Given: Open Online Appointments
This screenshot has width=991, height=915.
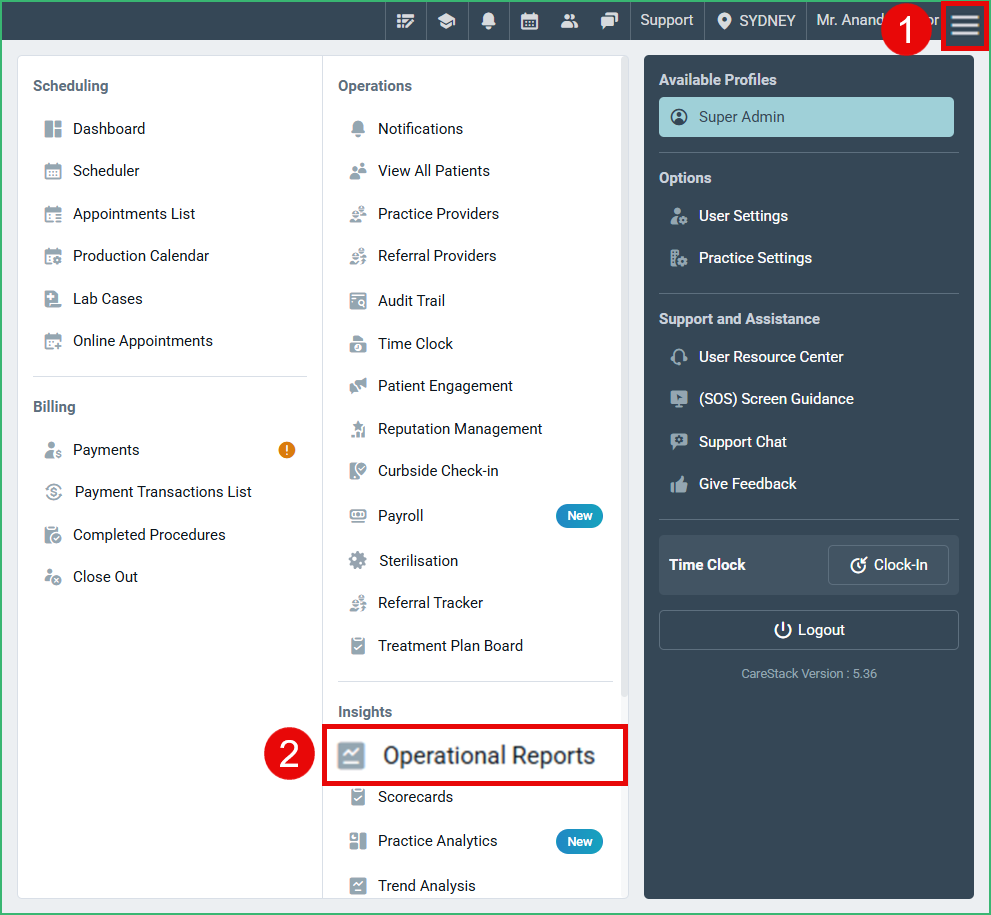Looking at the screenshot, I should click(x=128, y=341).
